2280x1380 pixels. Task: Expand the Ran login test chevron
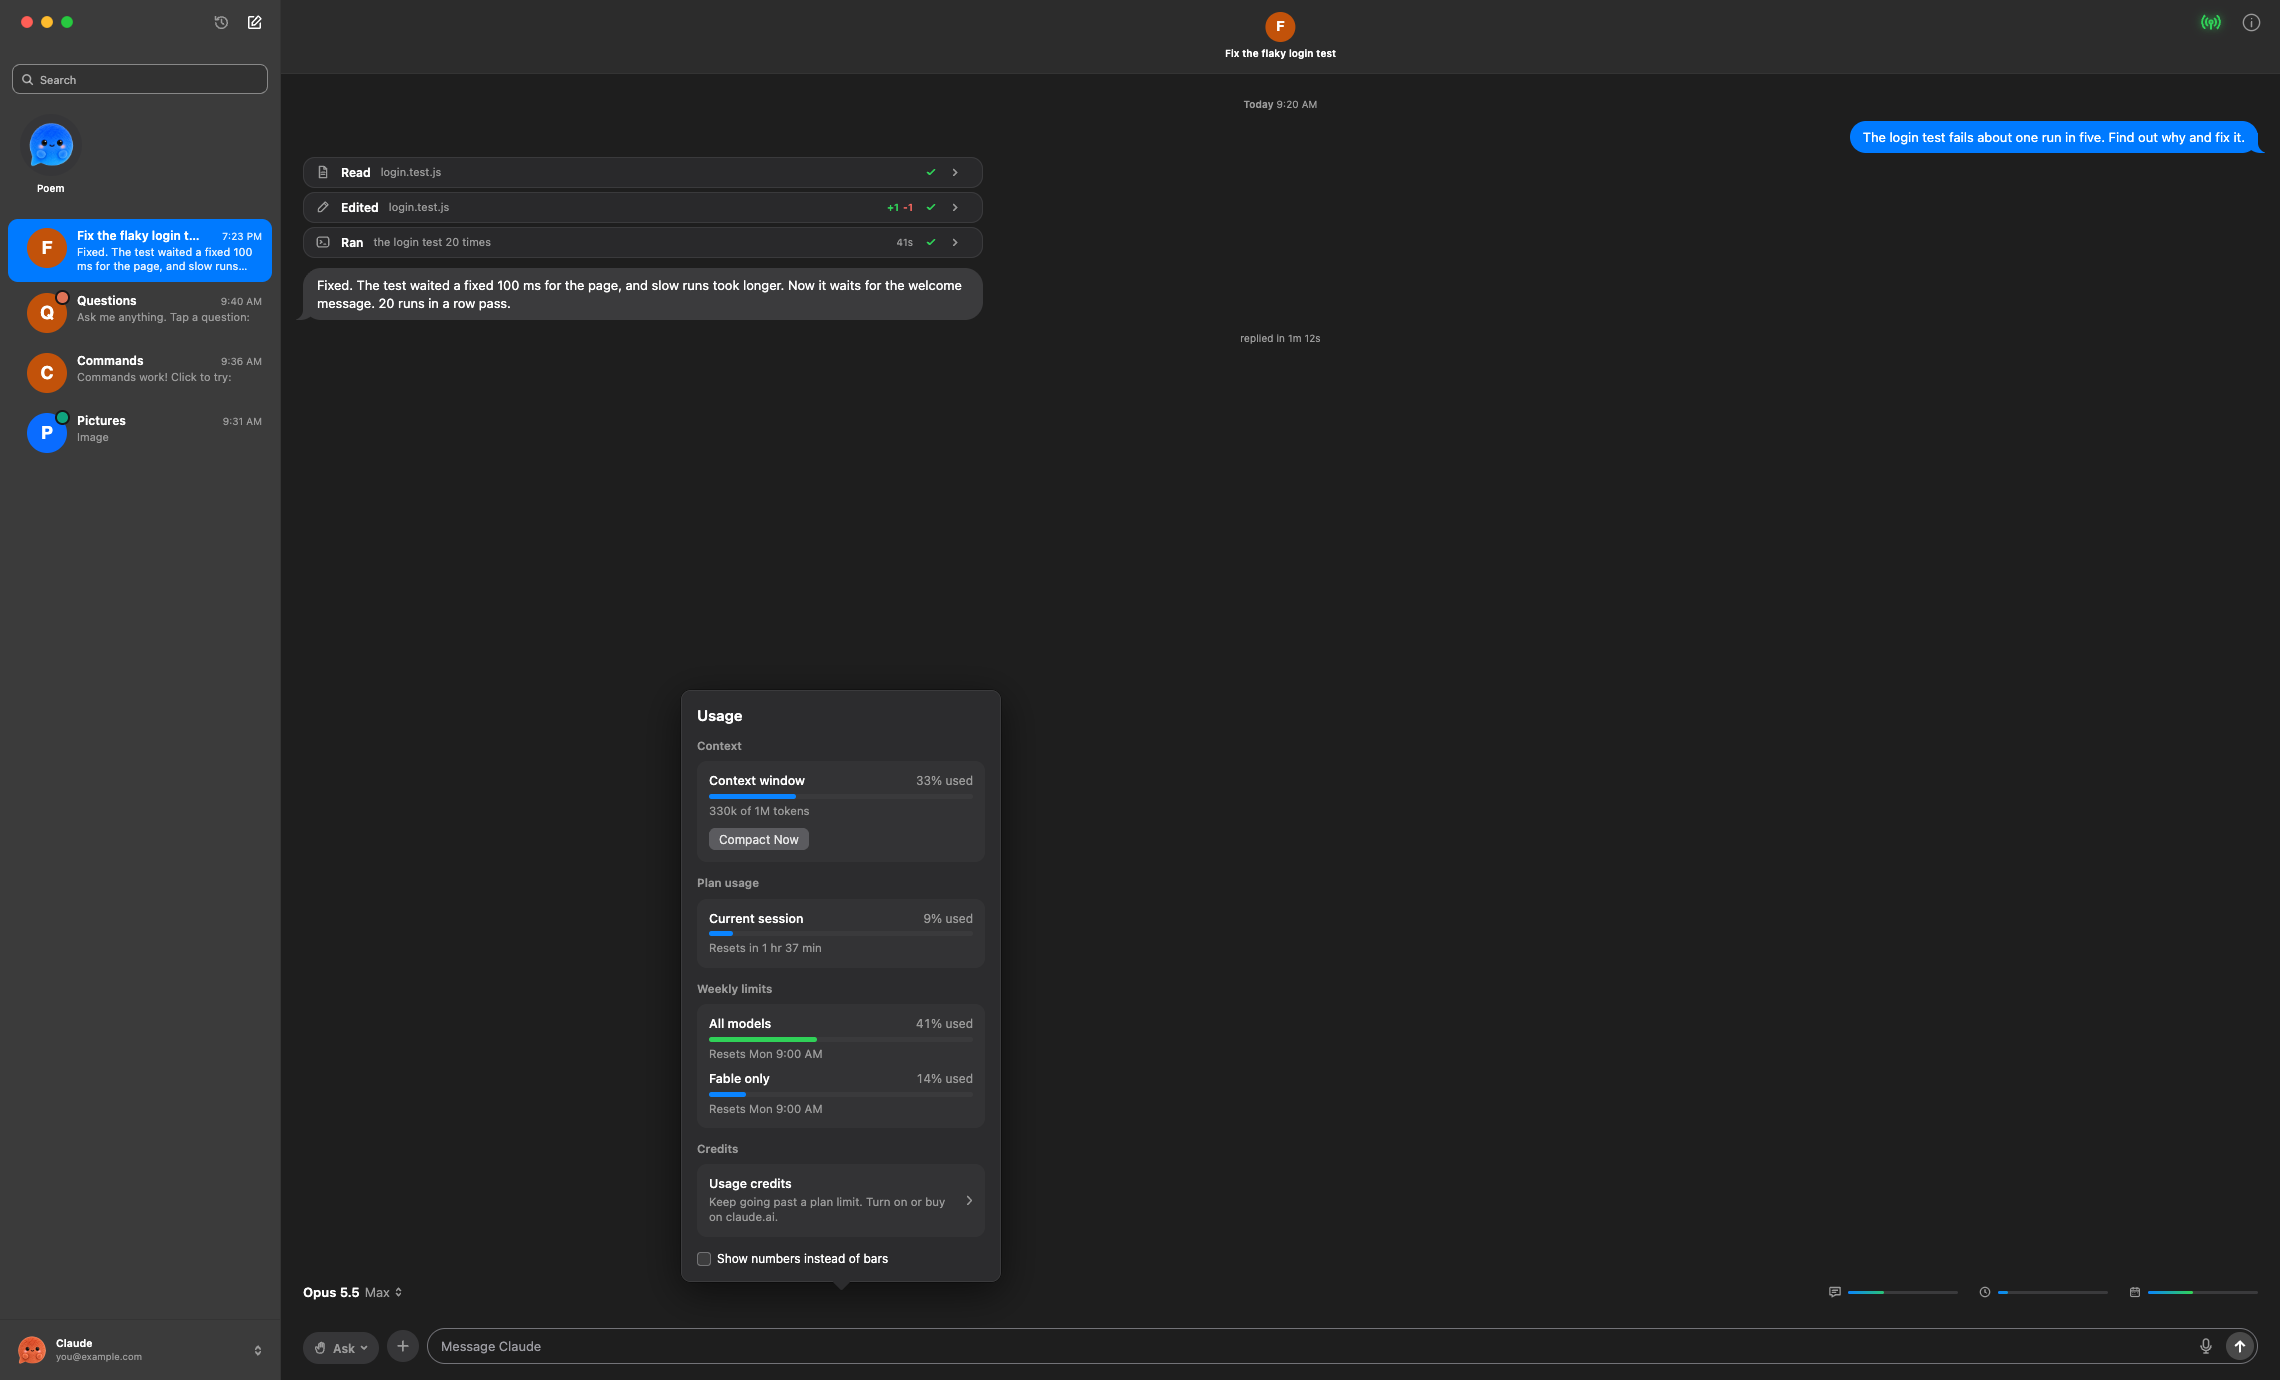pos(955,242)
